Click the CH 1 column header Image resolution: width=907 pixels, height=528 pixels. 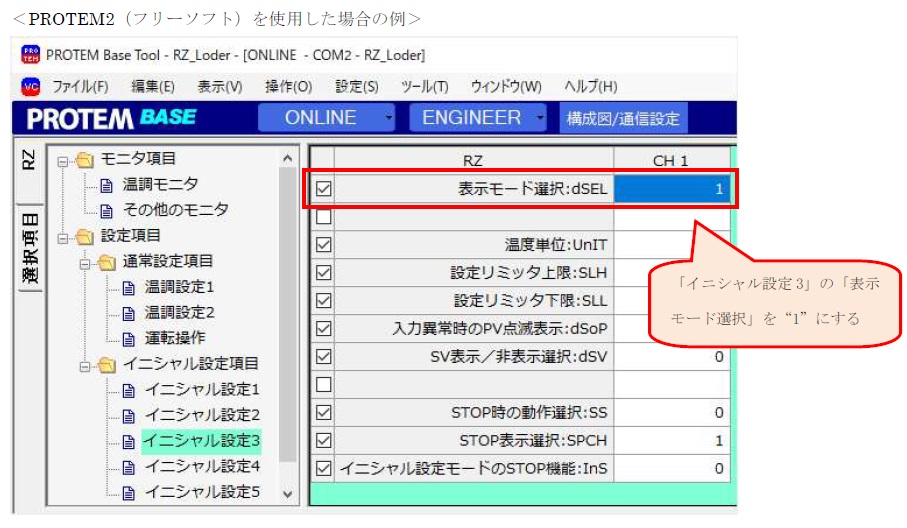click(x=672, y=160)
